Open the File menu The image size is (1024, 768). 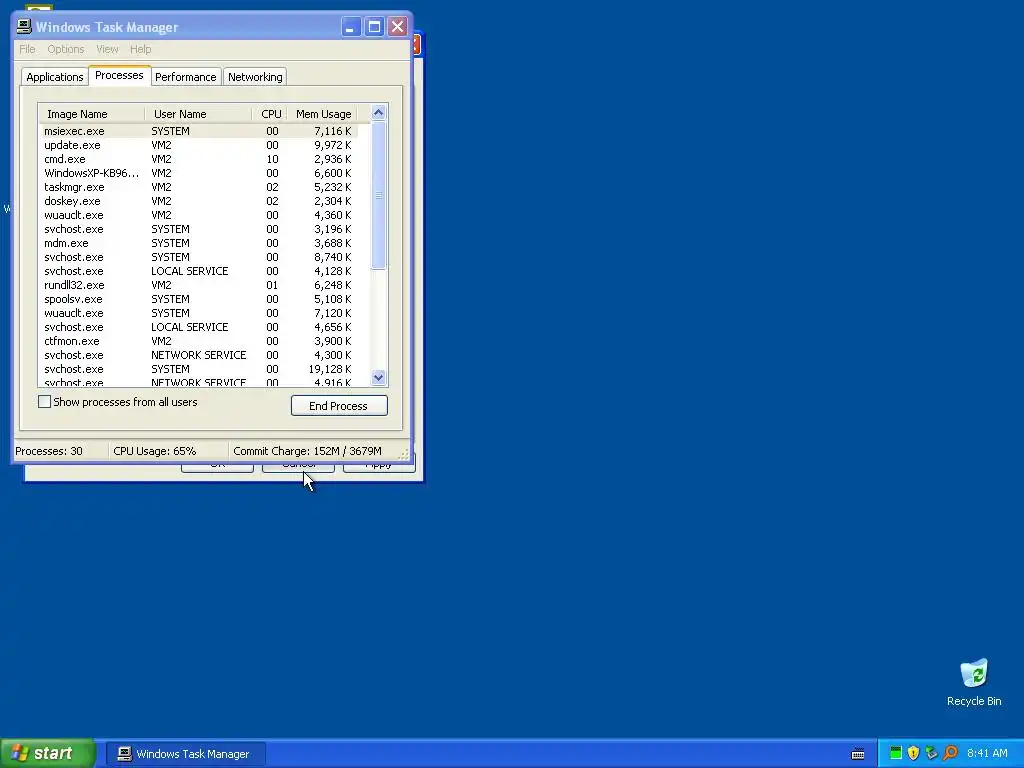click(27, 49)
